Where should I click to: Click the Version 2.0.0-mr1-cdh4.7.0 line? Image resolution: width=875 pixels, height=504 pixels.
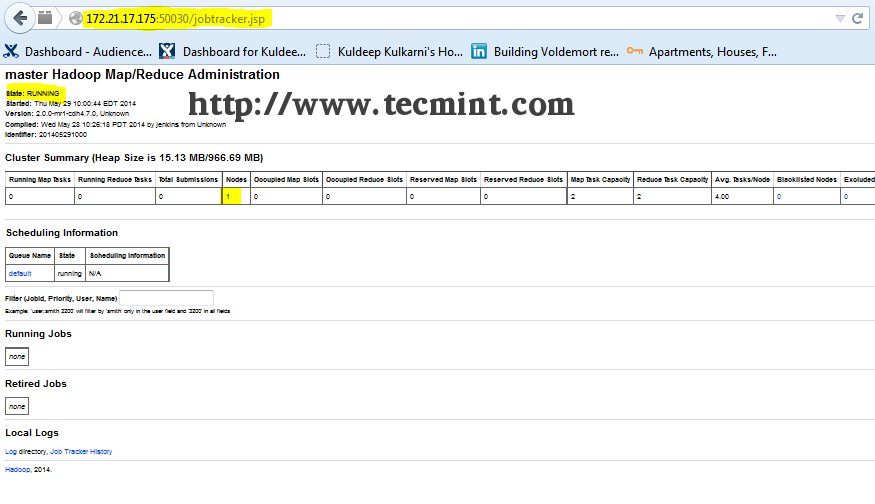67,113
